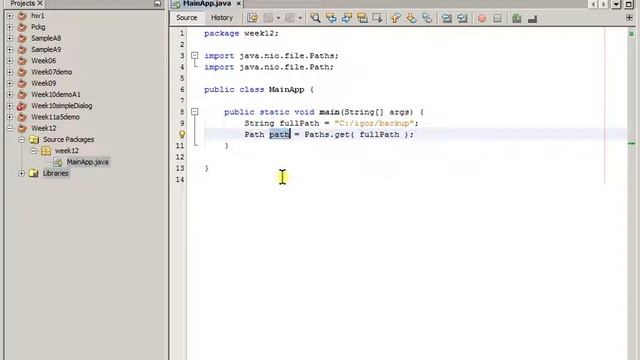This screenshot has width=640, height=360.
Task: Select MainApp.java in the project tree
Action: coord(87,162)
